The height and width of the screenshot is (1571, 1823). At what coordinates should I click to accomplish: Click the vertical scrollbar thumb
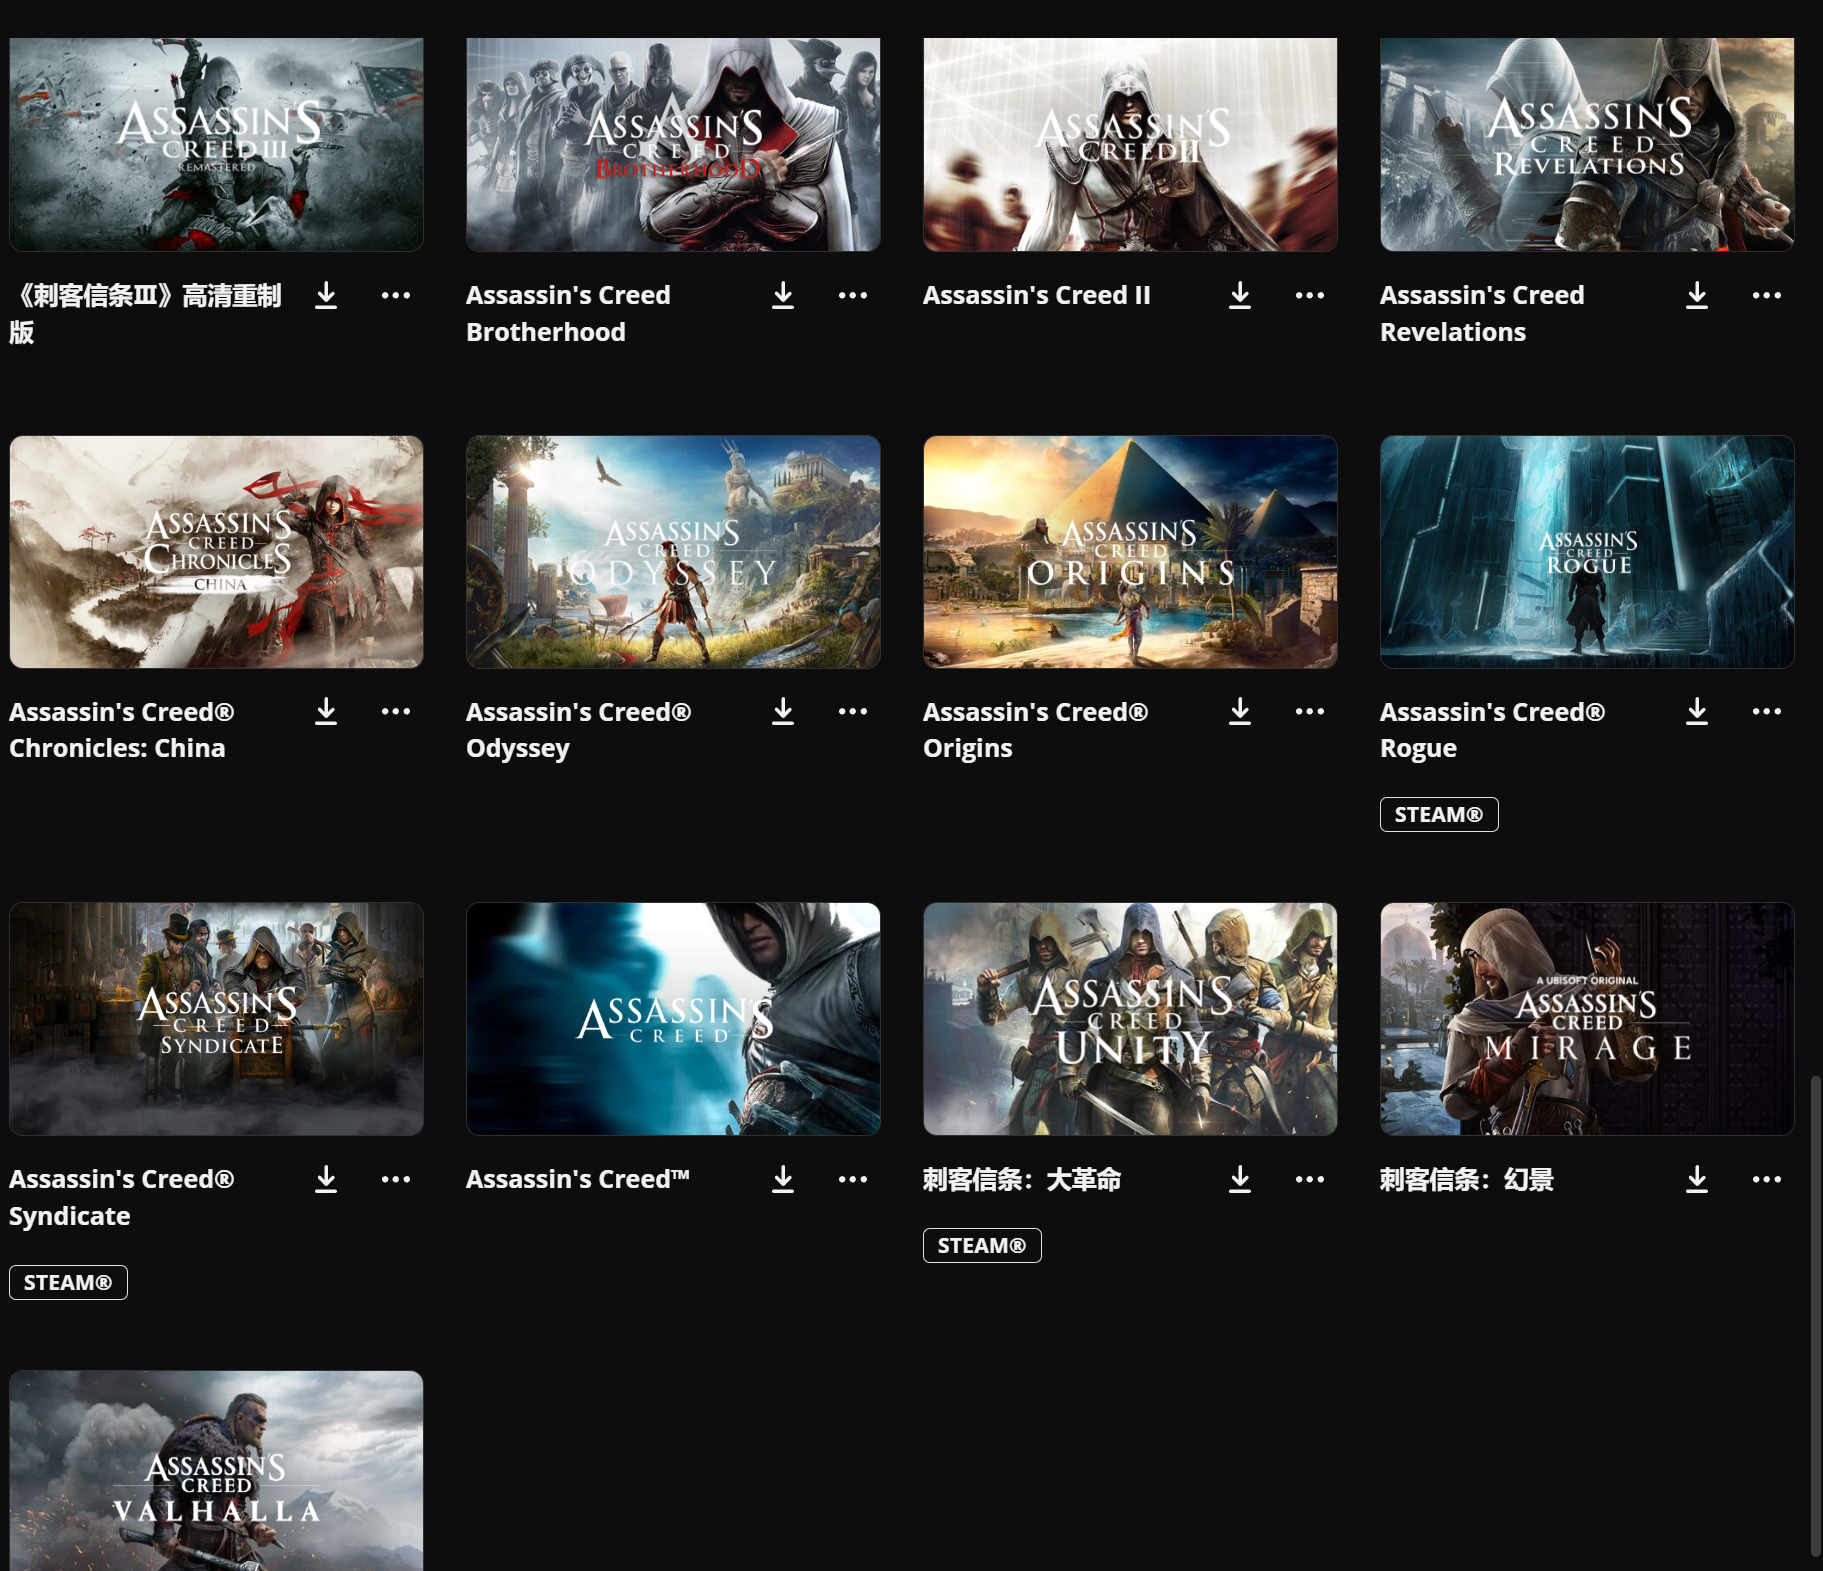(x=1815, y=1316)
